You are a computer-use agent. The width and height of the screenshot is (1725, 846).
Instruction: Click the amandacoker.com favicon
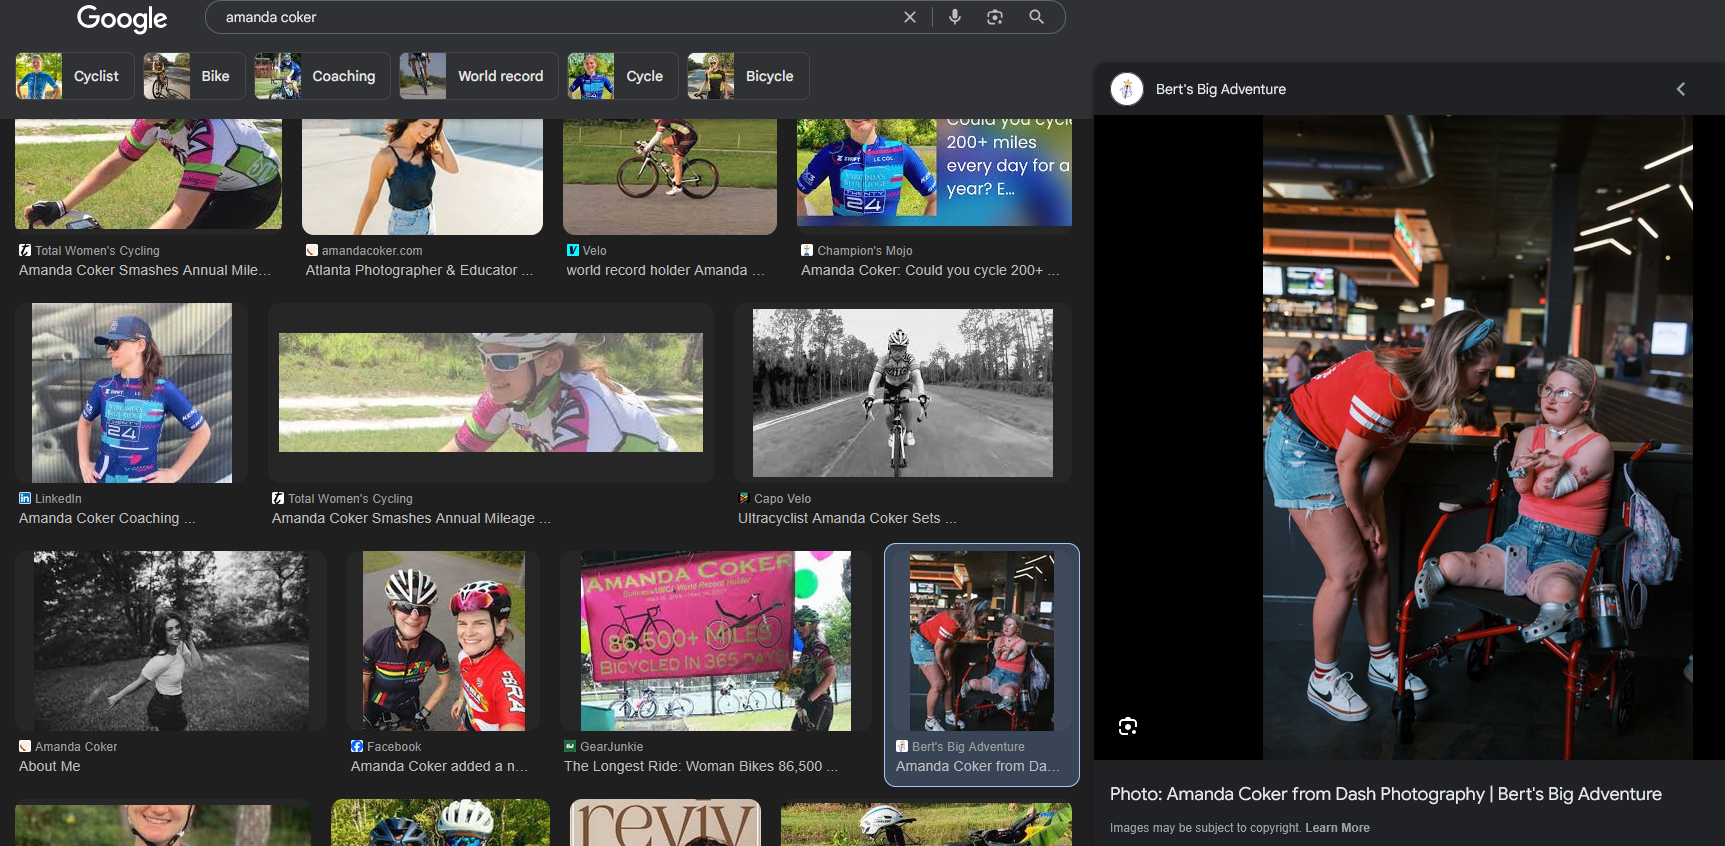coord(312,250)
